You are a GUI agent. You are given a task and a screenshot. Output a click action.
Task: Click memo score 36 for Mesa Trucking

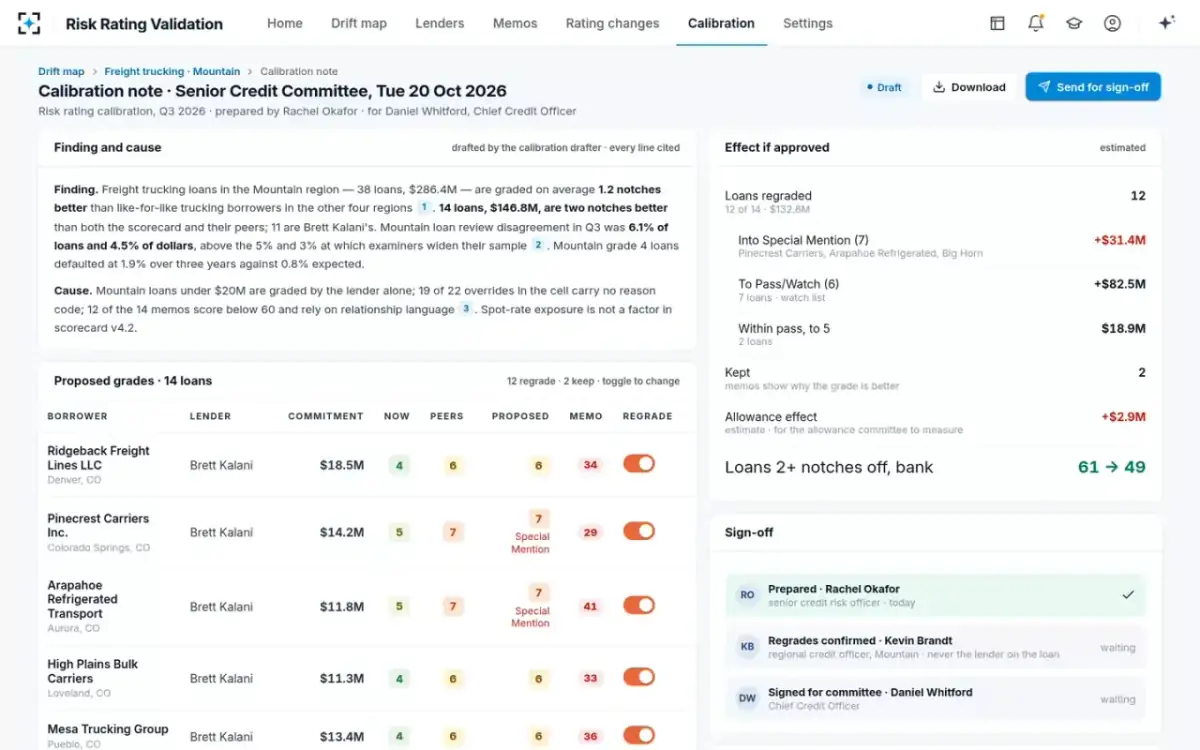click(x=590, y=736)
